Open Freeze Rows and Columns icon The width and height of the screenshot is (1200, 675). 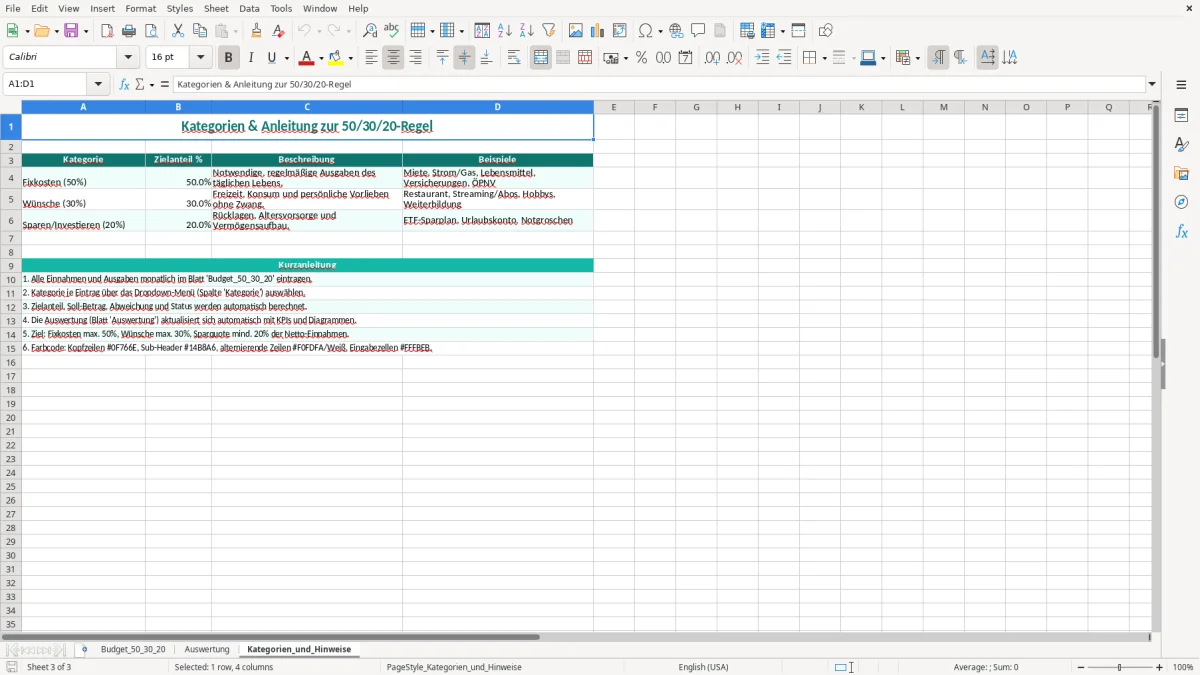pyautogui.click(x=769, y=31)
